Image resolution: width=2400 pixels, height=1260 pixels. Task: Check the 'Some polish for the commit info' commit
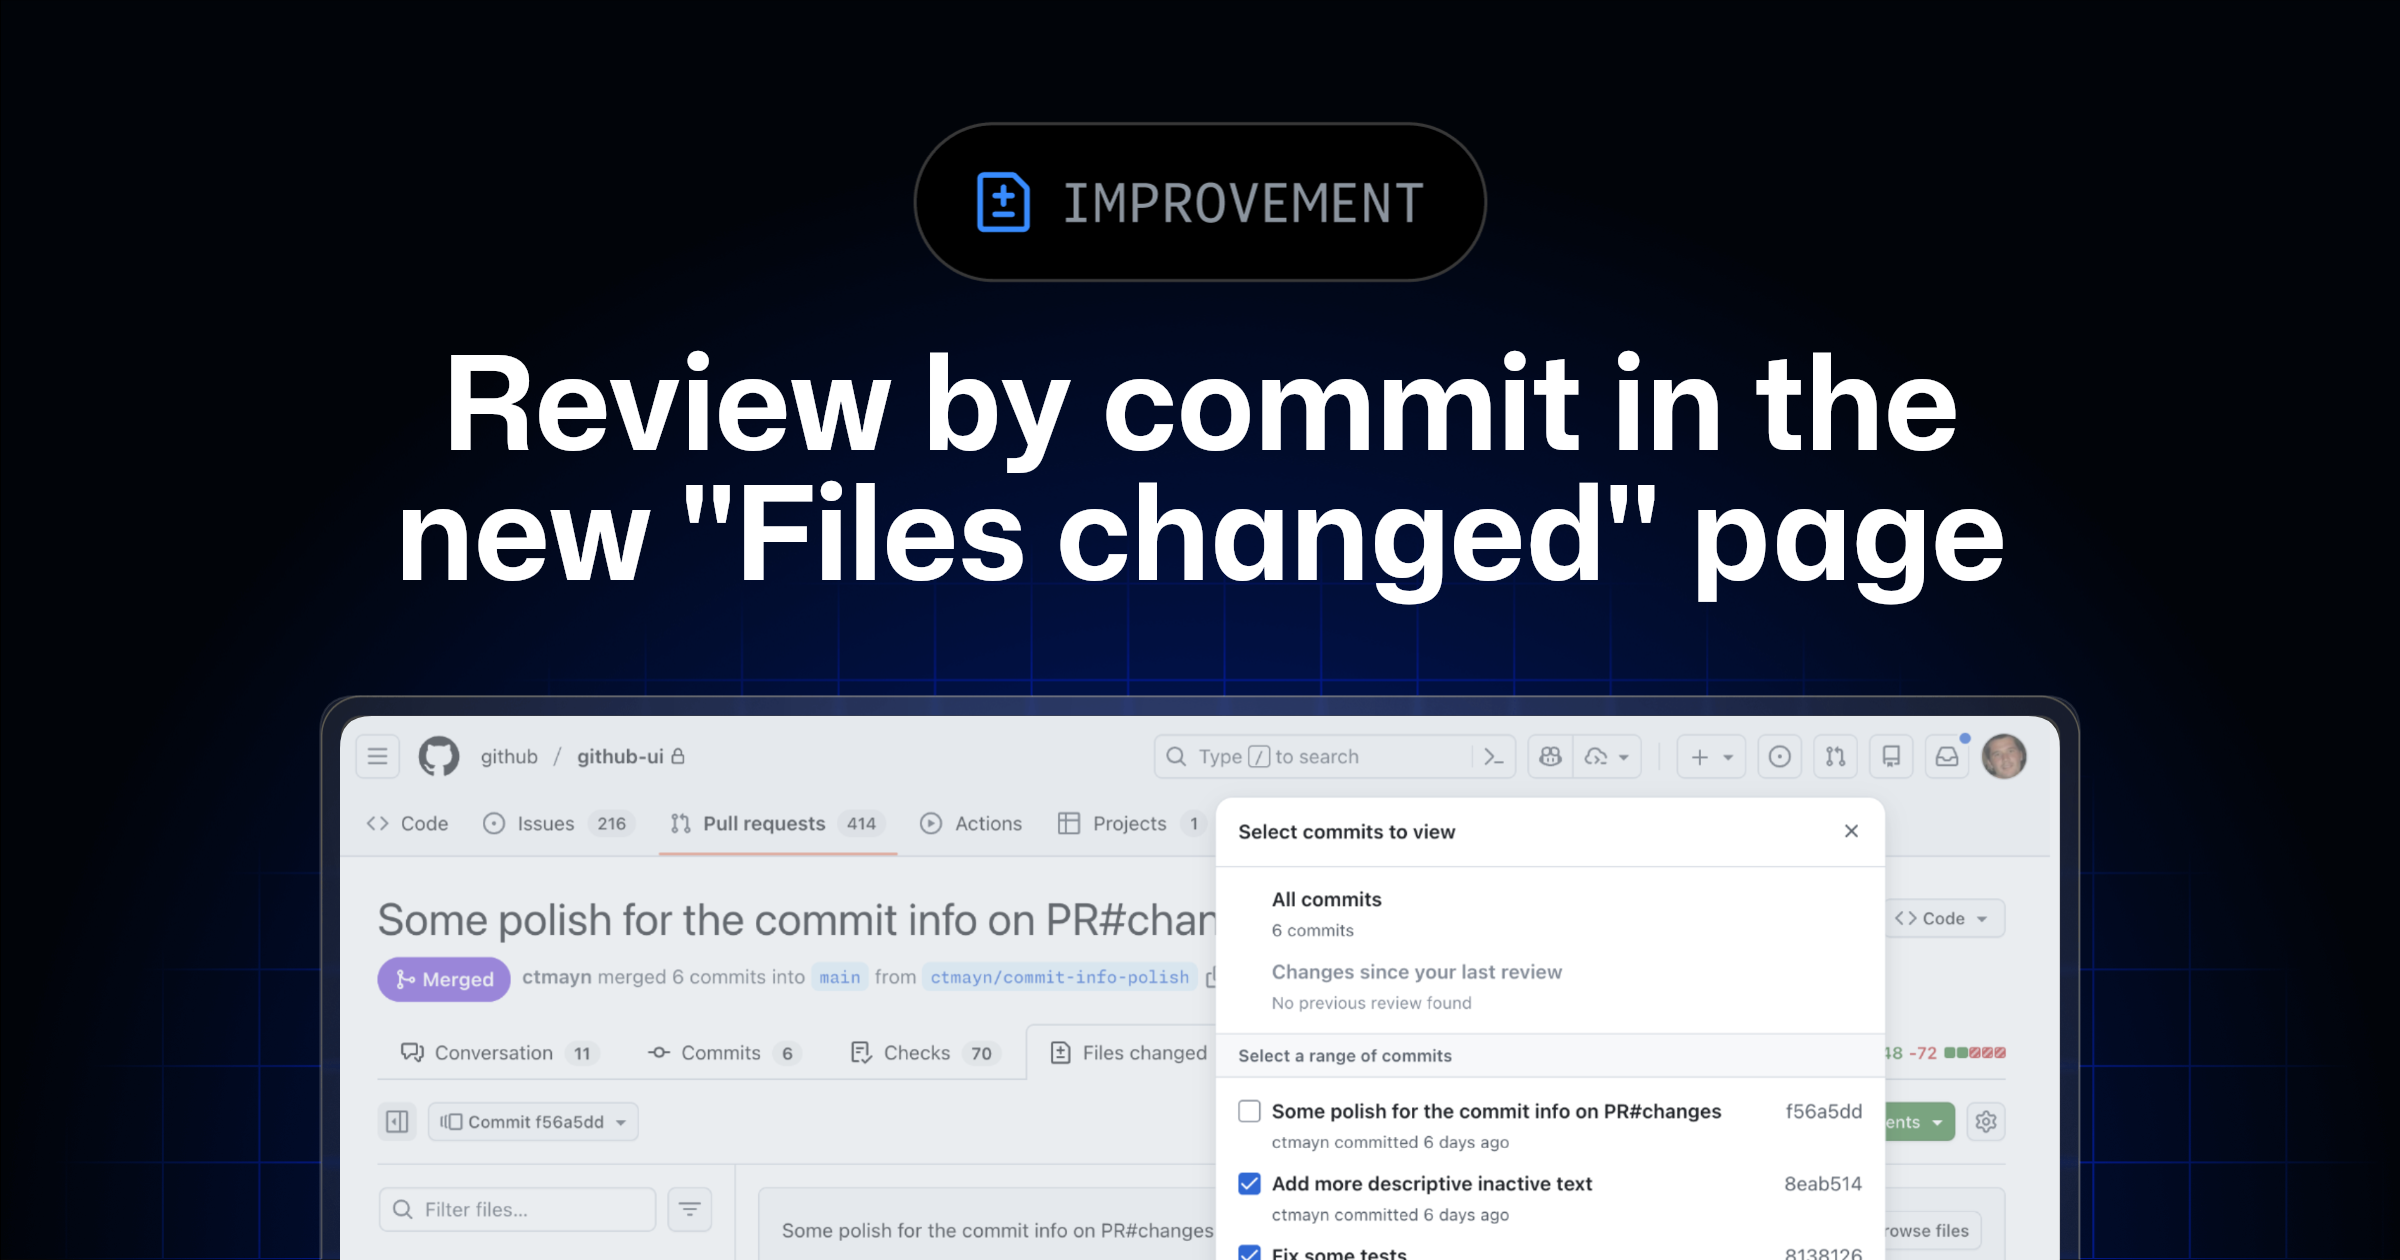1248,1110
